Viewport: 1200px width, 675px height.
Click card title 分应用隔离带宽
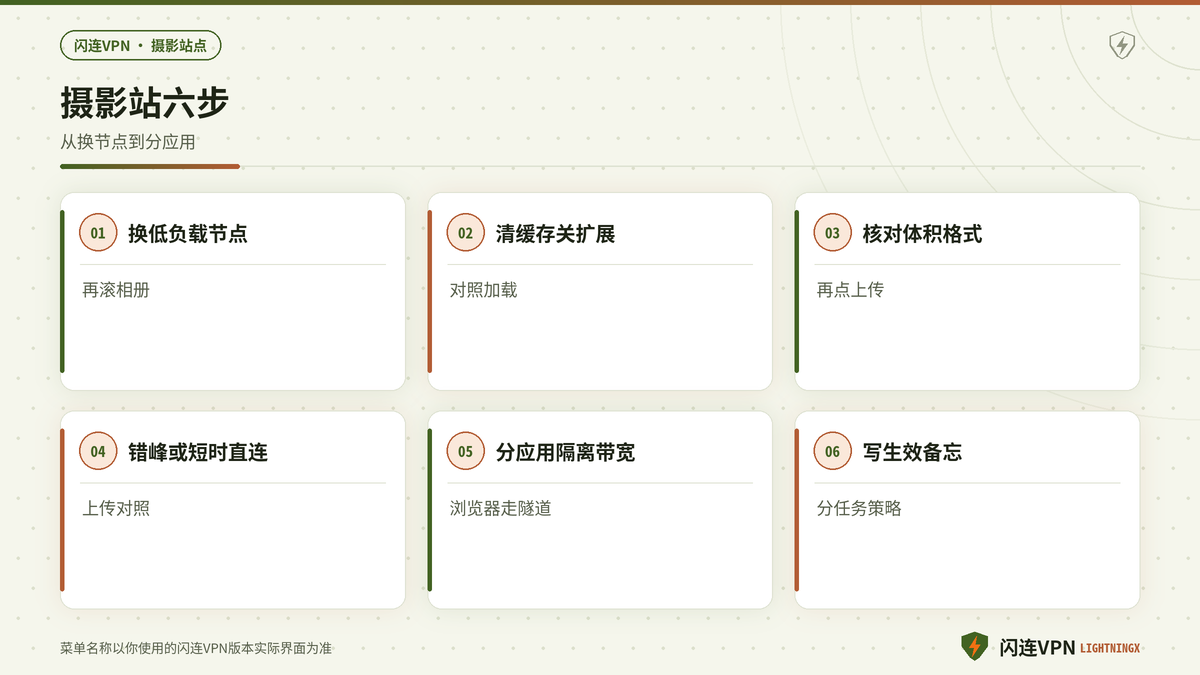pos(565,453)
